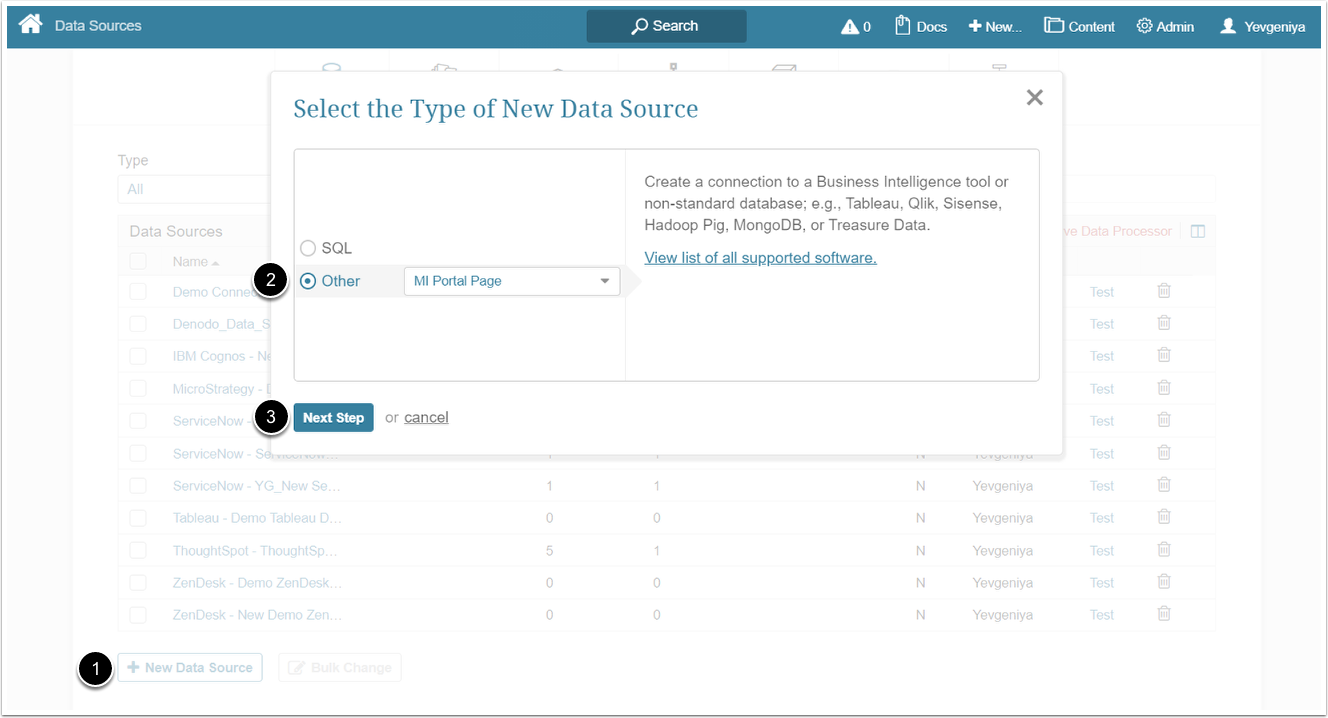Screen dimensions: 1328x718
Task: Open the Admin menu
Action: coord(1165,27)
